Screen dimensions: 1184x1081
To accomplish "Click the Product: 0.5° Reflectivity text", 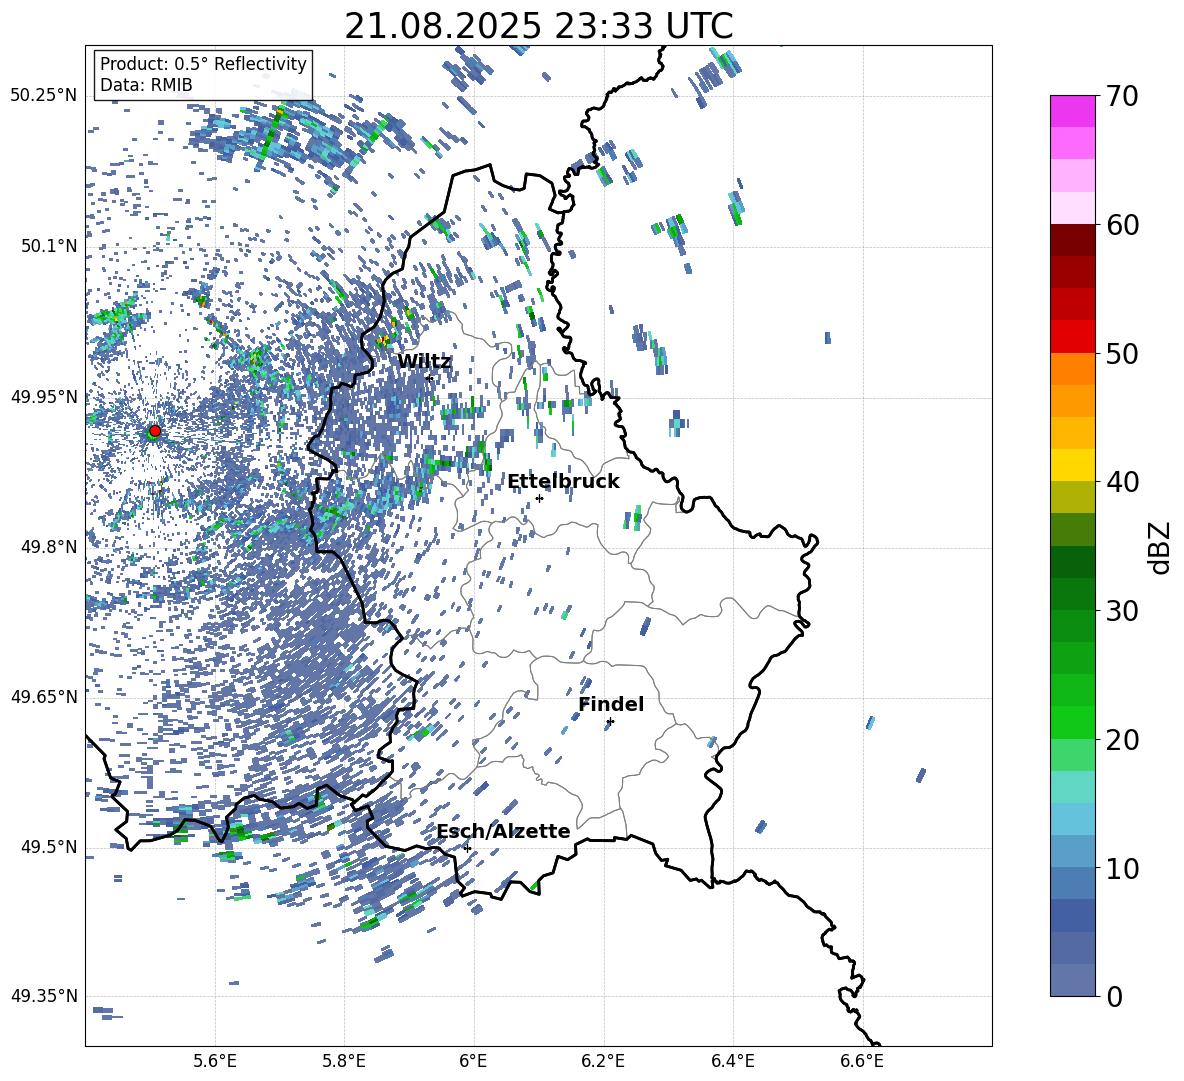I will pos(203,64).
